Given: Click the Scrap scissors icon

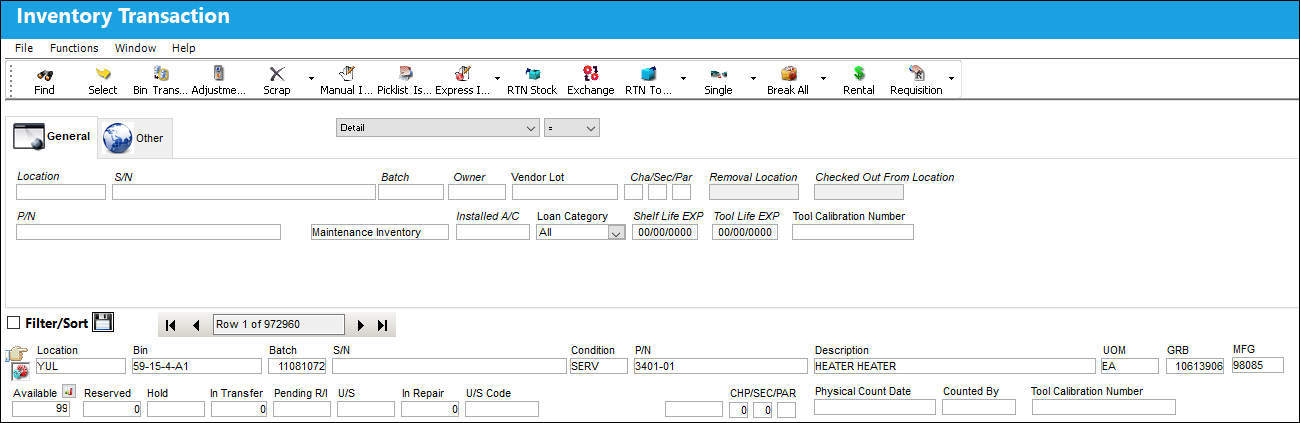Looking at the screenshot, I should tap(277, 74).
